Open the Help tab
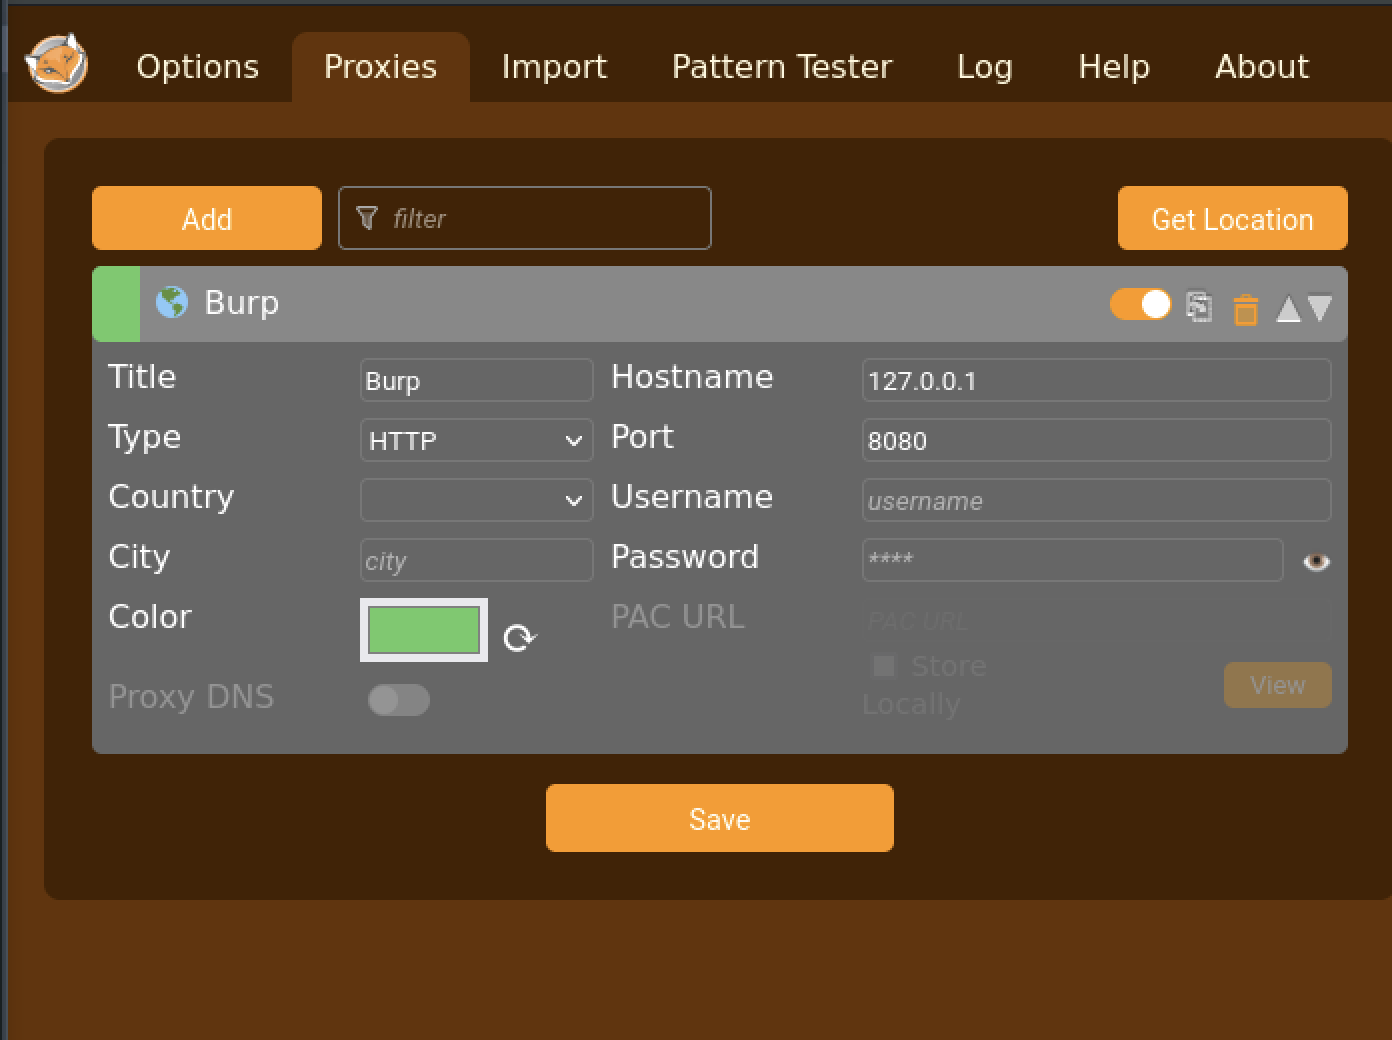The width and height of the screenshot is (1392, 1040). pyautogui.click(x=1114, y=66)
